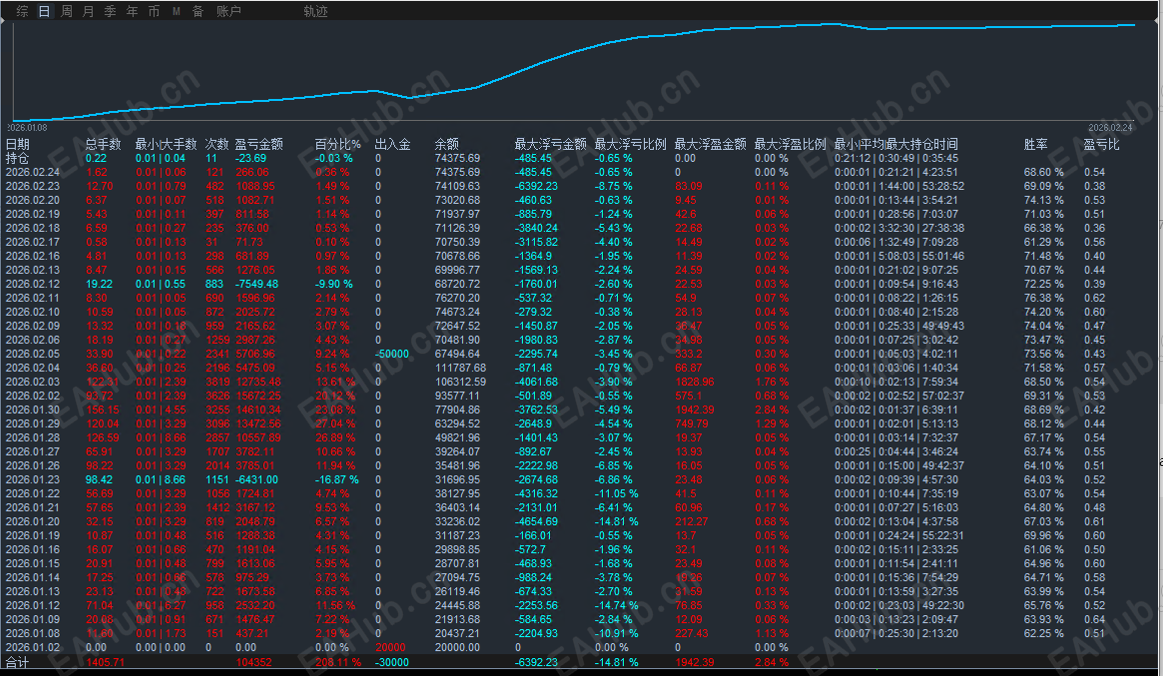Select the 2026.02.24 date row
The image size is (1163, 676).
point(33,172)
